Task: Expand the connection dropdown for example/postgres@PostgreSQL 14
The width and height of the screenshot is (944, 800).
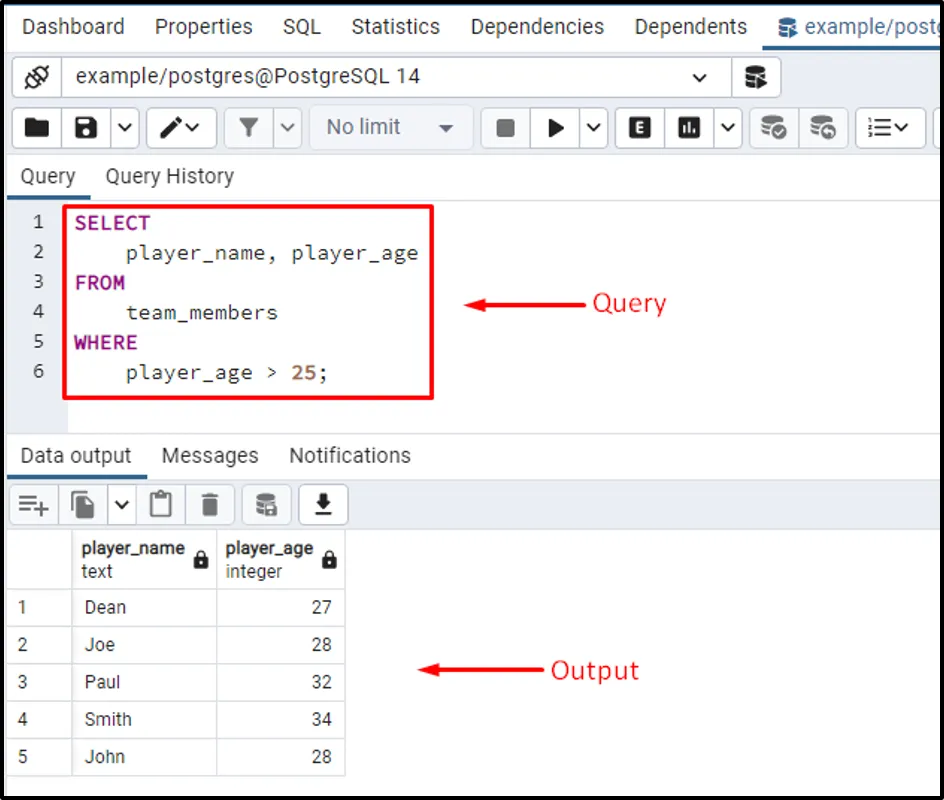Action: point(699,77)
